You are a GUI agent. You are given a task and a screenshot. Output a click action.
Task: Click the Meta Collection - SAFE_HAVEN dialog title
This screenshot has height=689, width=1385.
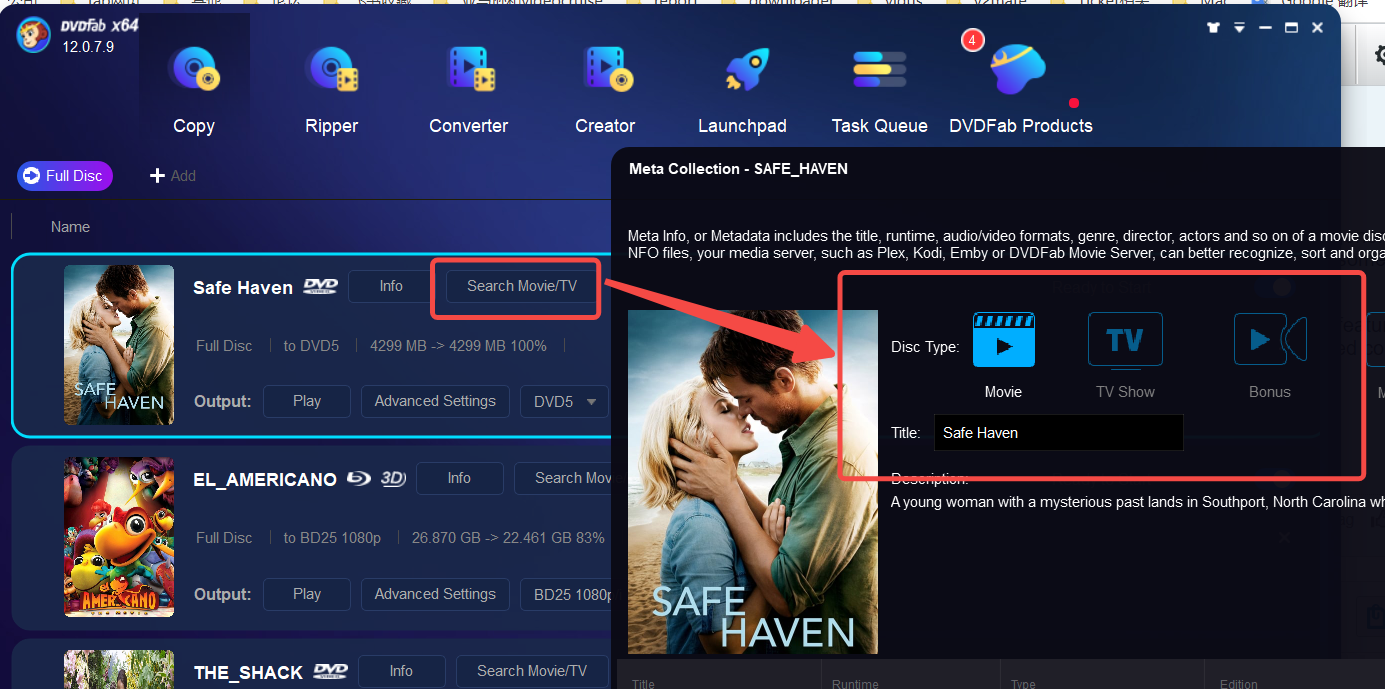[738, 169]
